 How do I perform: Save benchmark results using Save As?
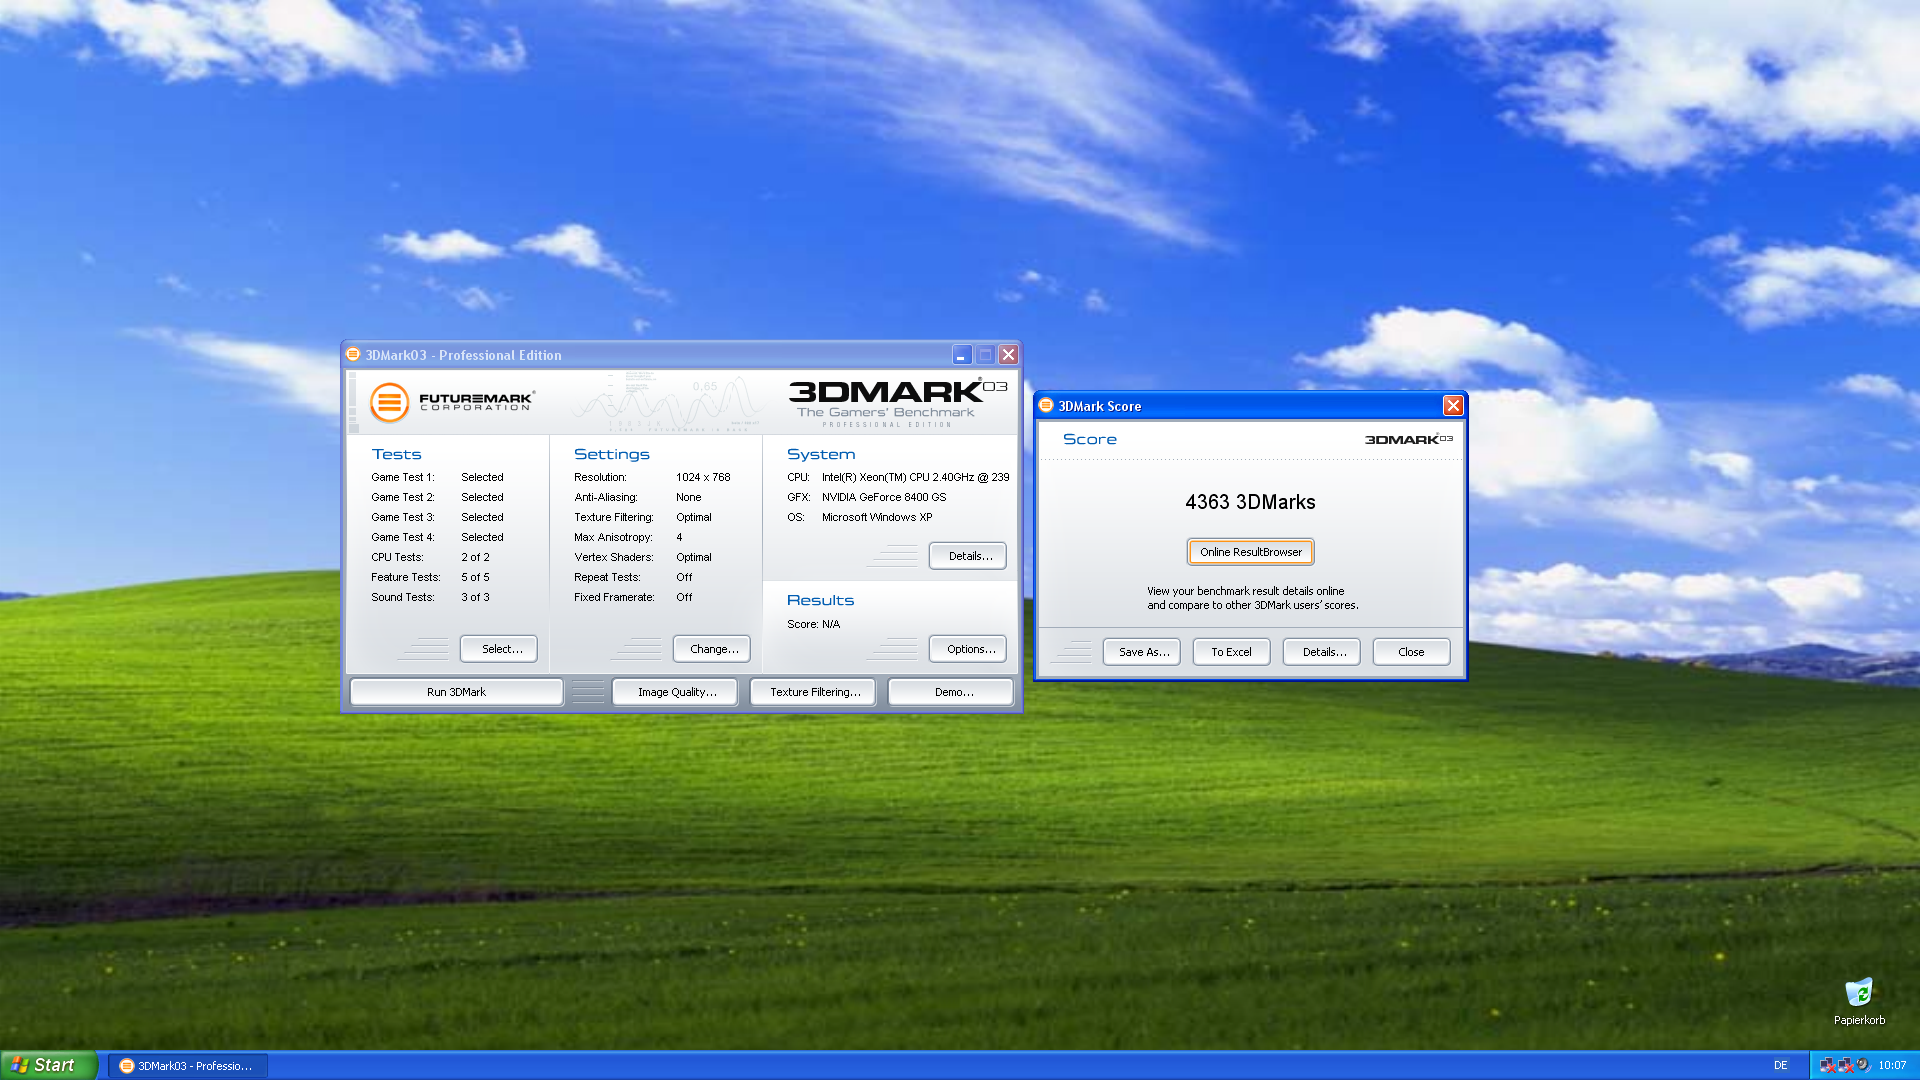tap(1141, 651)
